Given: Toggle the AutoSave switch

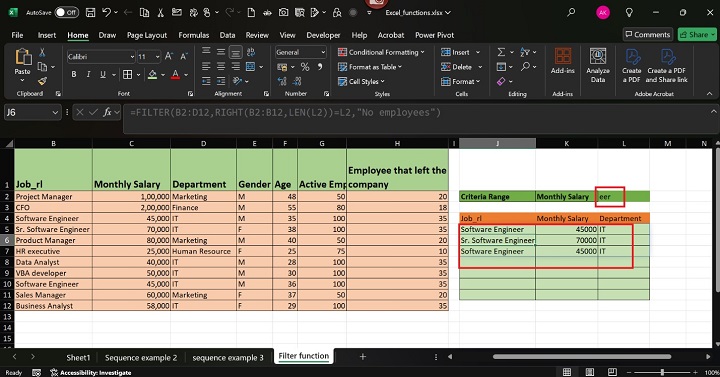Looking at the screenshot, I should [67, 12].
